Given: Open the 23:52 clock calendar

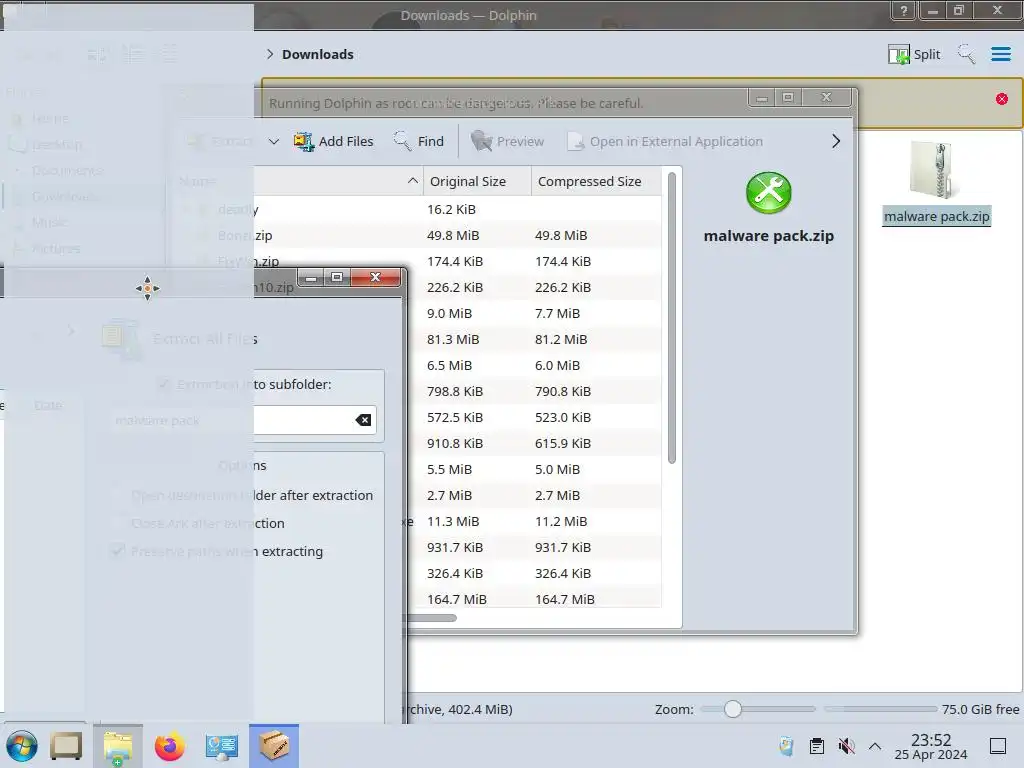Looking at the screenshot, I should [x=931, y=746].
